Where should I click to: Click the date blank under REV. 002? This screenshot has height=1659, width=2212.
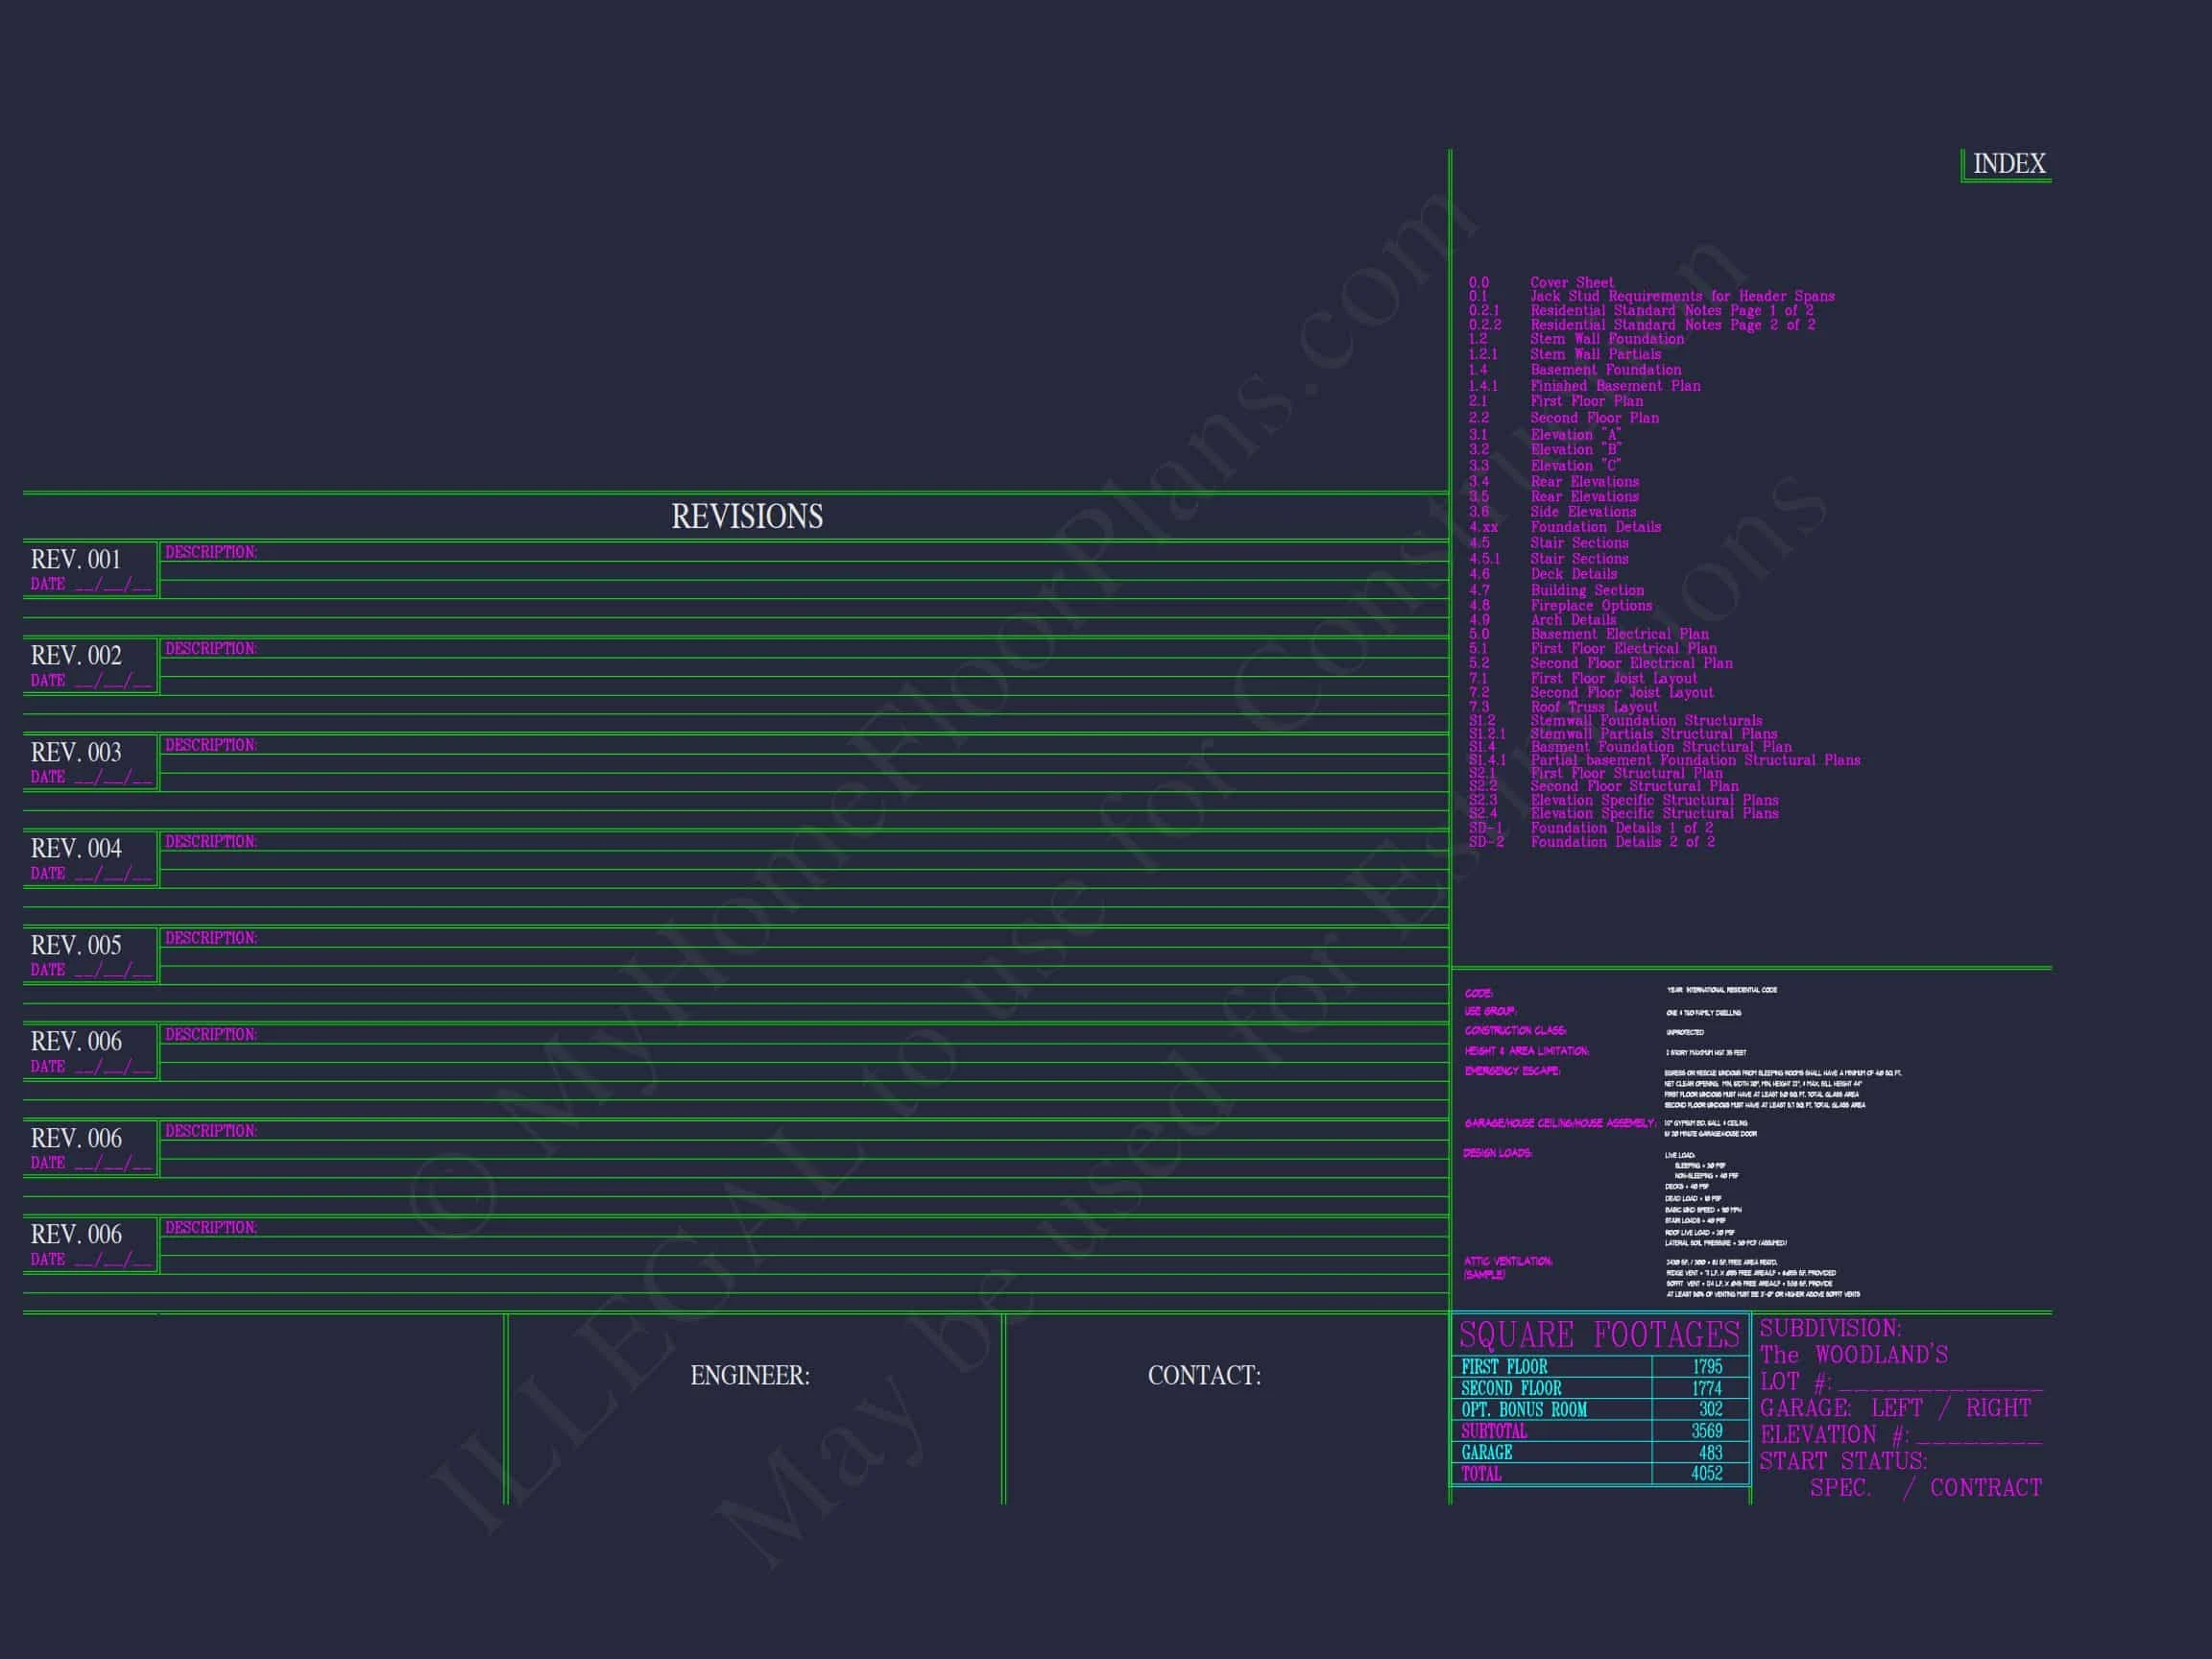(112, 682)
